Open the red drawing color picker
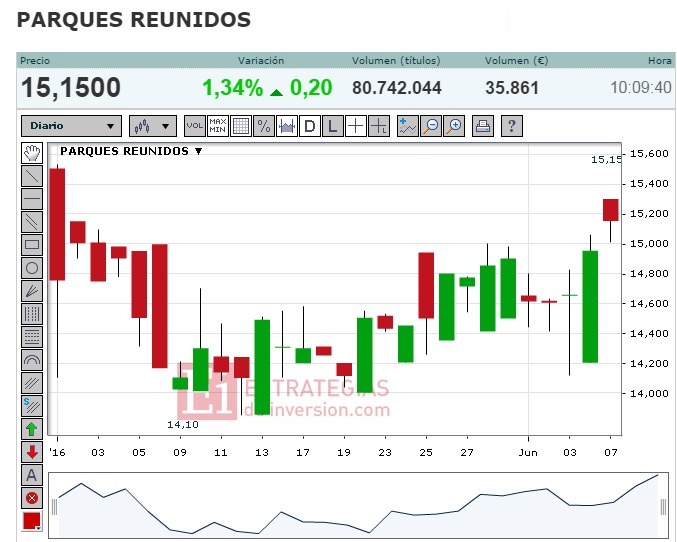677x542 pixels. click(32, 521)
